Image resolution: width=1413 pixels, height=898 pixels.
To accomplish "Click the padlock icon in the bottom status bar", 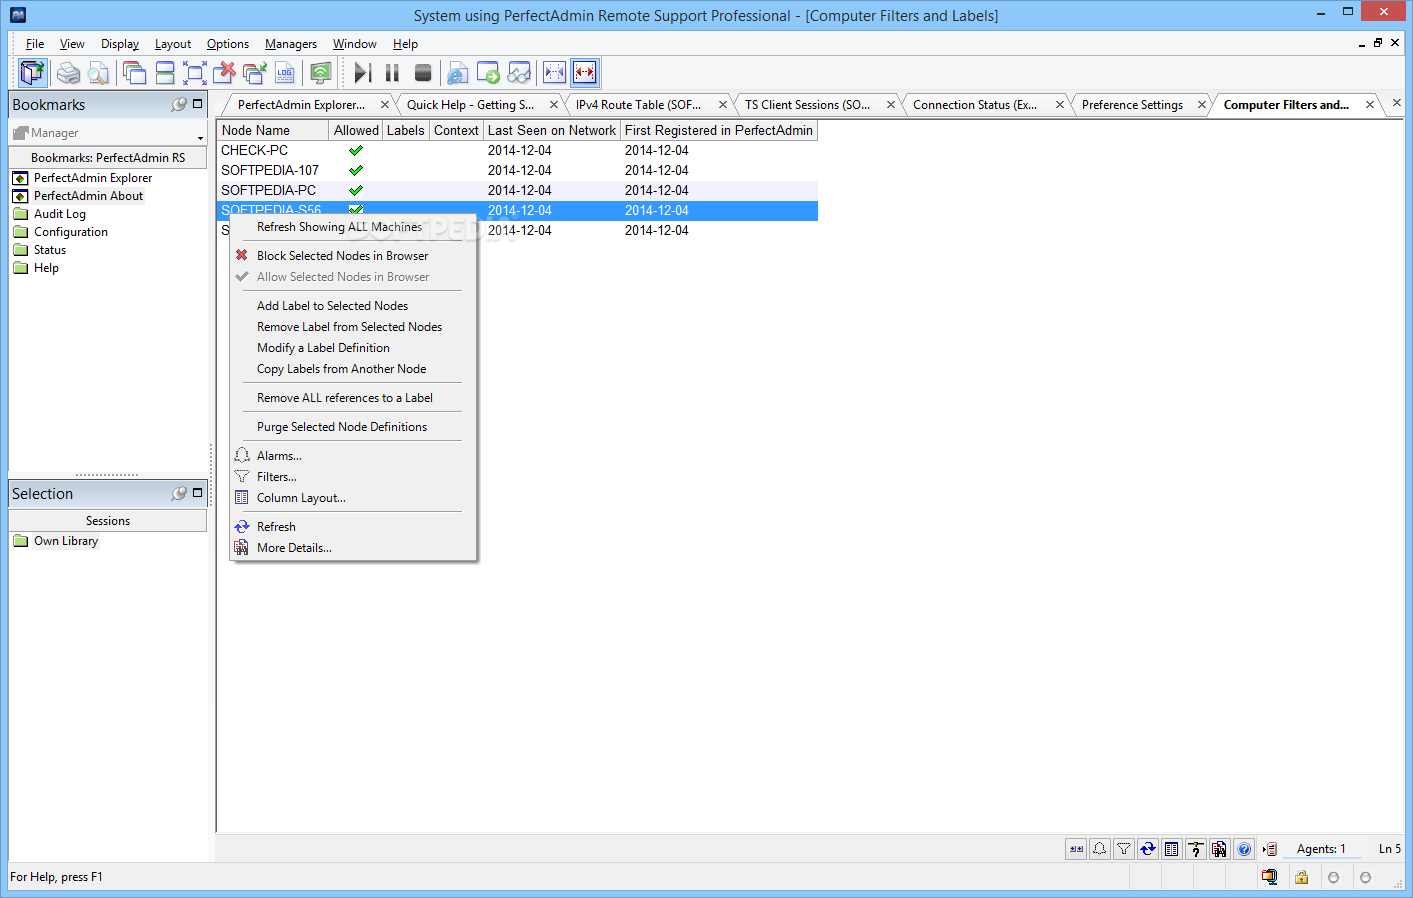I will coord(1301,877).
